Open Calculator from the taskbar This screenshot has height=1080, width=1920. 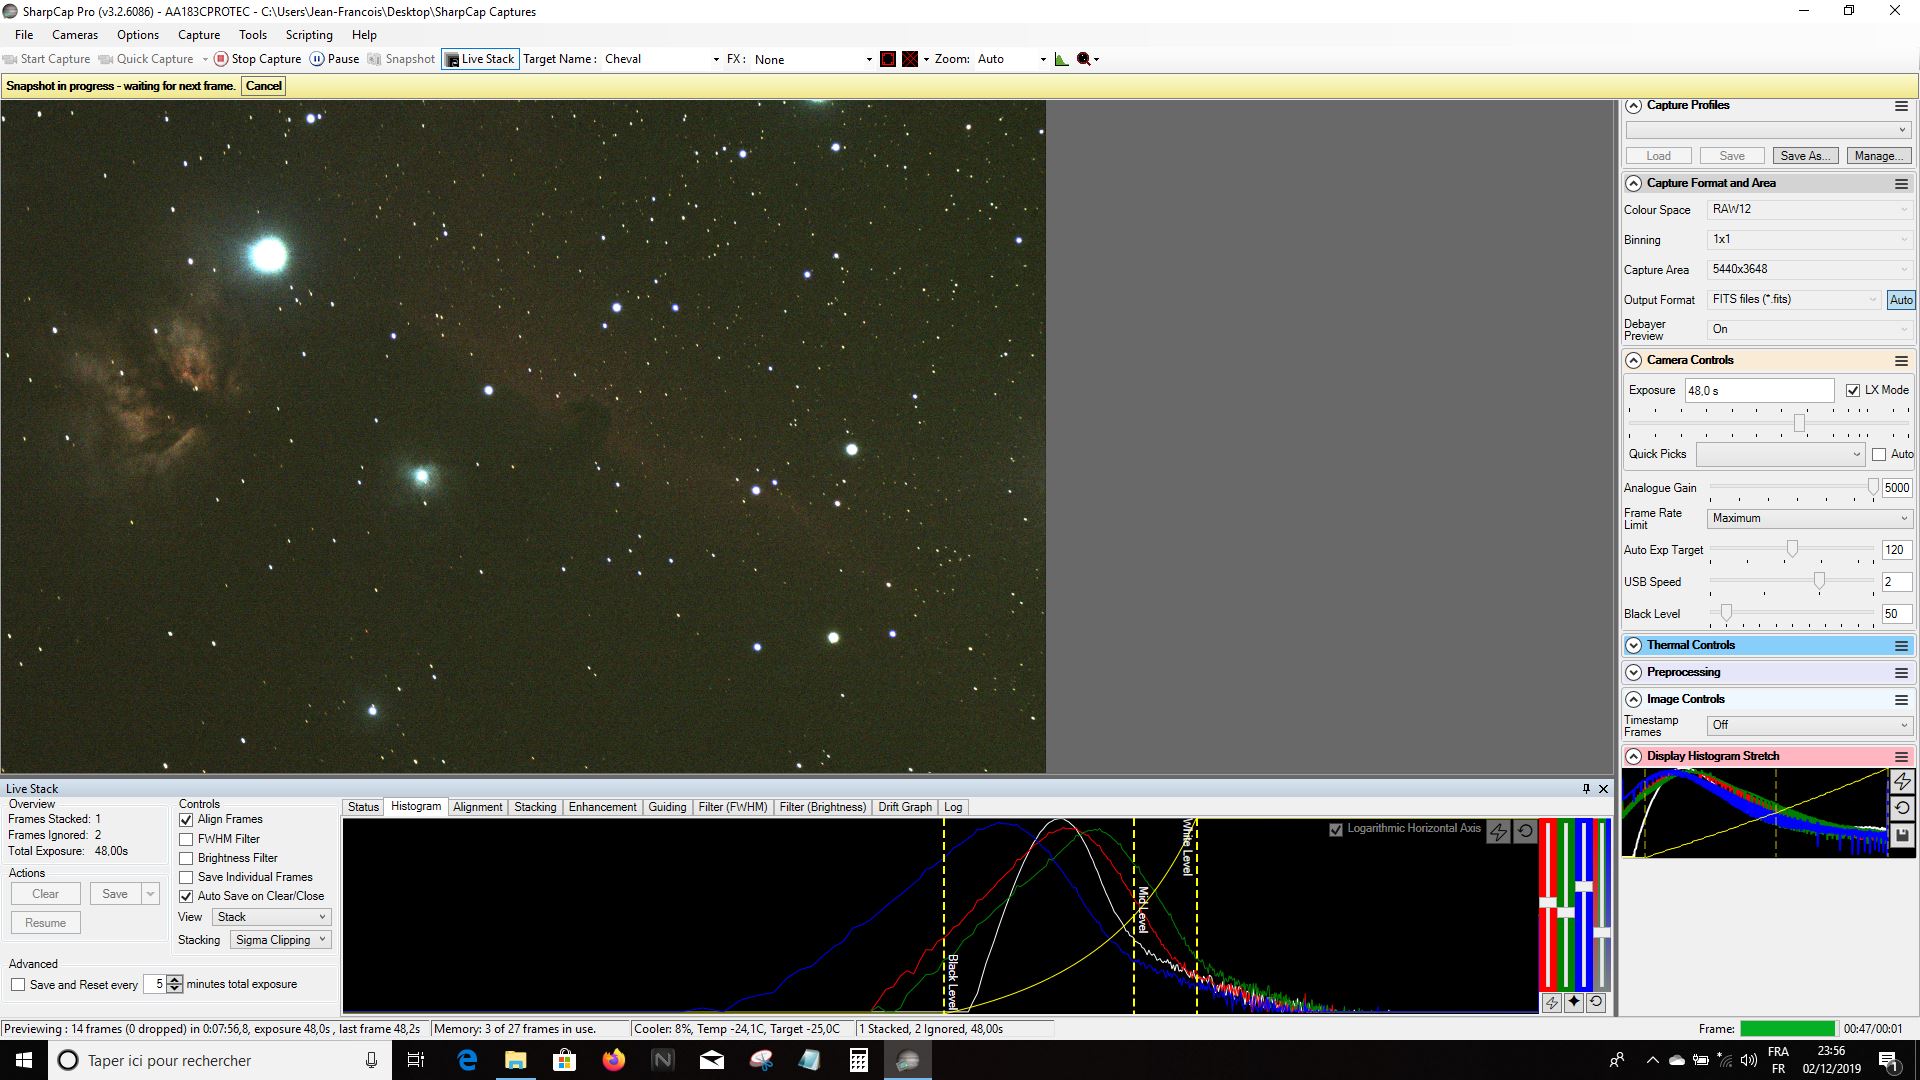(x=858, y=1060)
